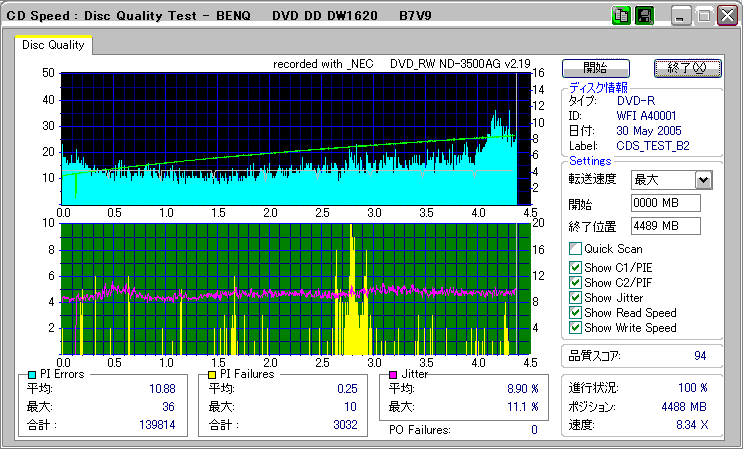Click the floppy disk save icon

(645, 15)
